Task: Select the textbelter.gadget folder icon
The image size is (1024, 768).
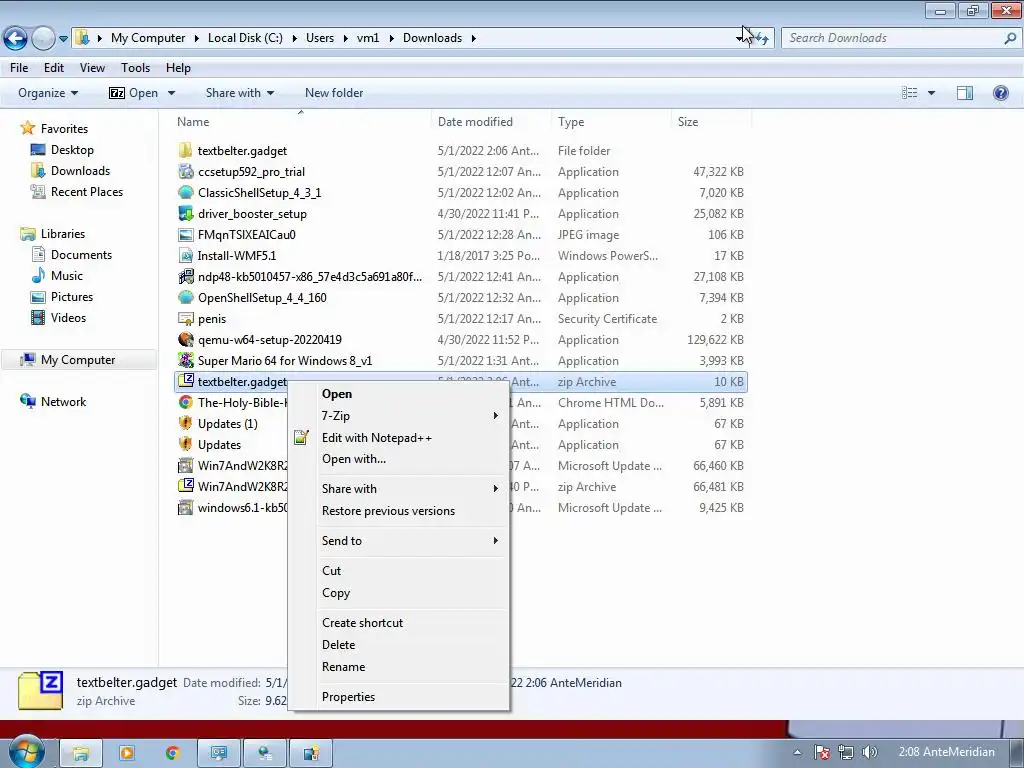Action: point(185,150)
